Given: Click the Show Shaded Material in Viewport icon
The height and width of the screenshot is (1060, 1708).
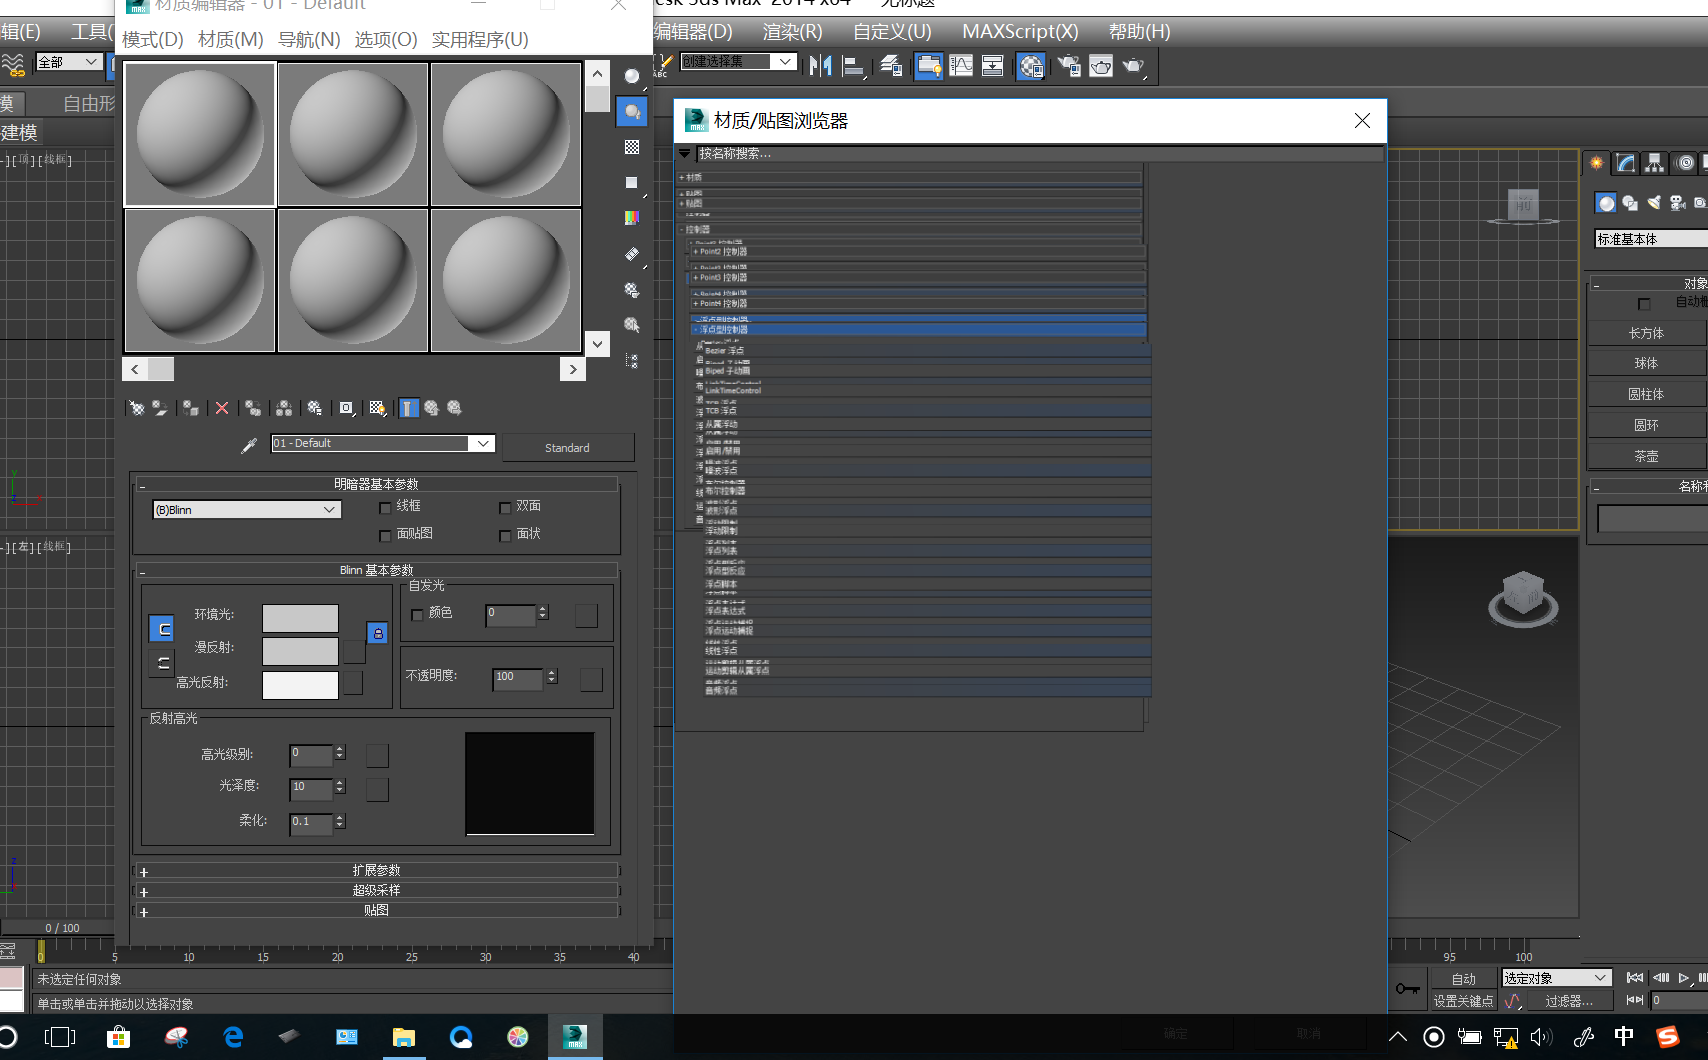Looking at the screenshot, I should (377, 408).
